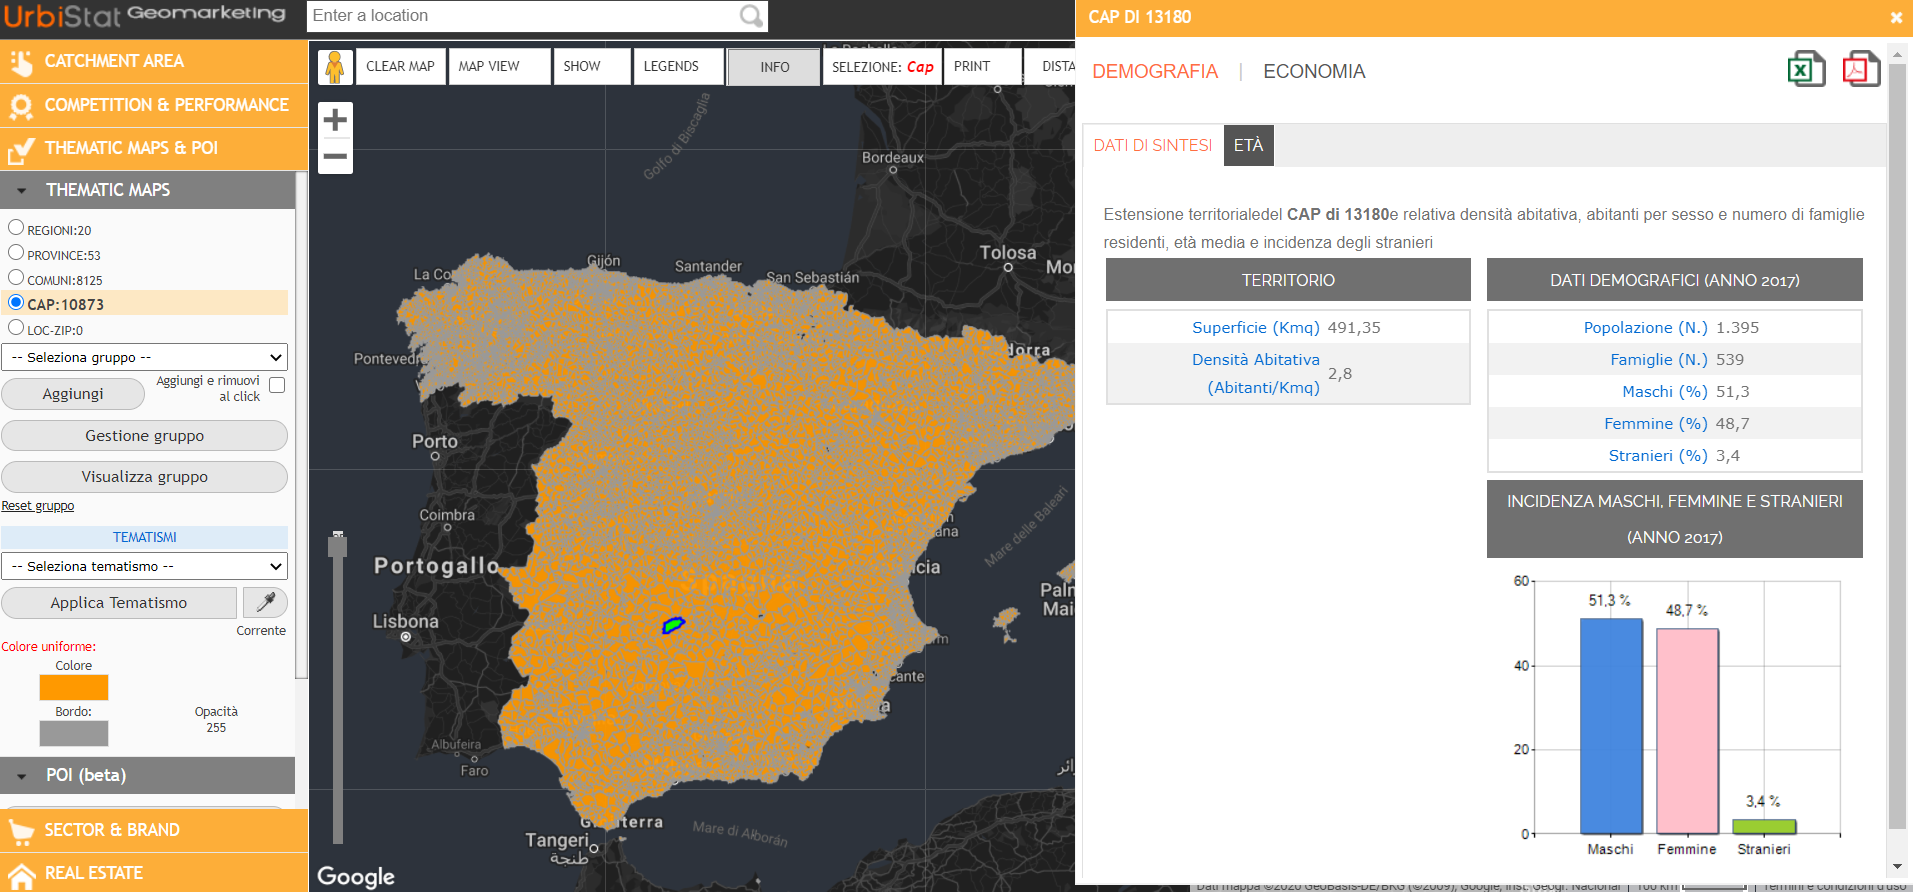The width and height of the screenshot is (1913, 892).
Task: Open the Seleziona tematismo dropdown
Action: tap(145, 566)
